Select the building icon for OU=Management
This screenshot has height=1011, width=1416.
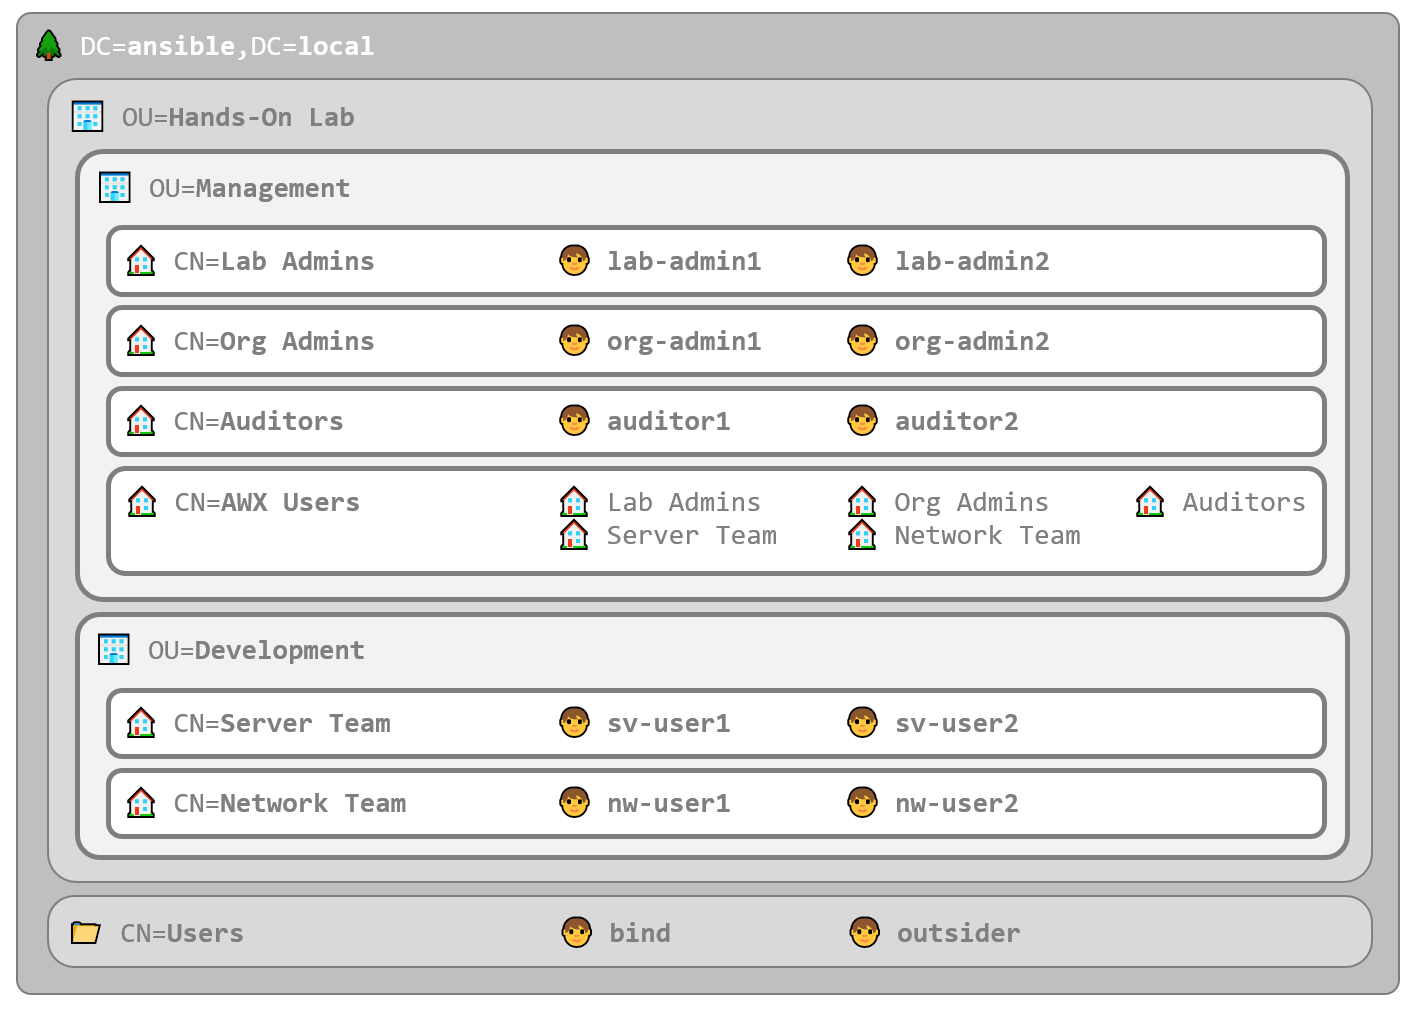click(x=115, y=188)
